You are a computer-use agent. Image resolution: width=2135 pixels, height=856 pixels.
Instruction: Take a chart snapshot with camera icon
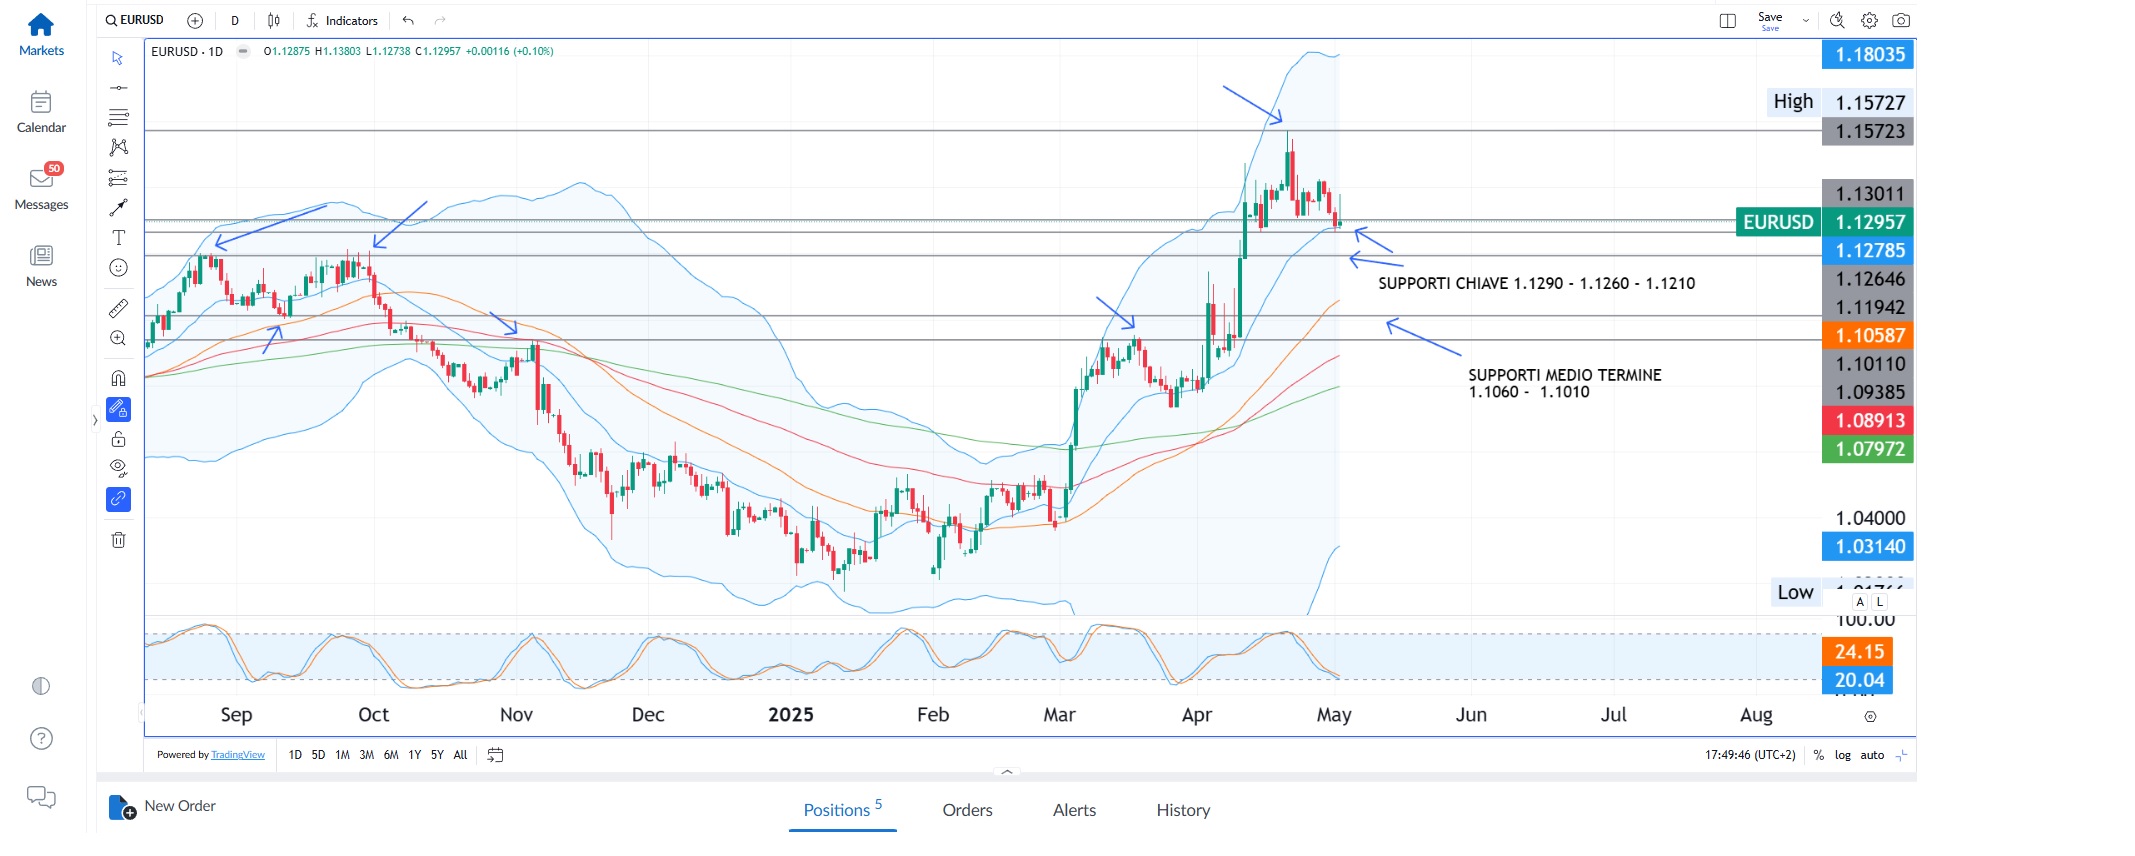pyautogui.click(x=1901, y=20)
